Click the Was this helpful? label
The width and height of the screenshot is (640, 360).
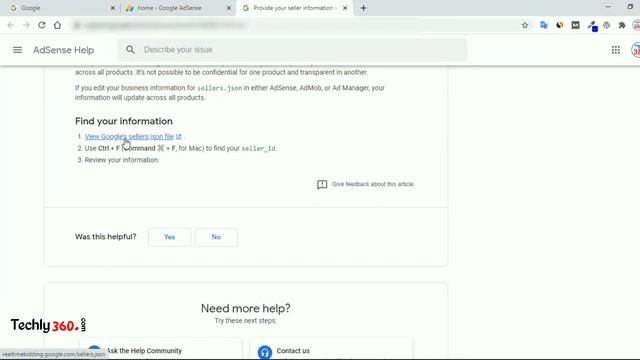pyautogui.click(x=106, y=237)
